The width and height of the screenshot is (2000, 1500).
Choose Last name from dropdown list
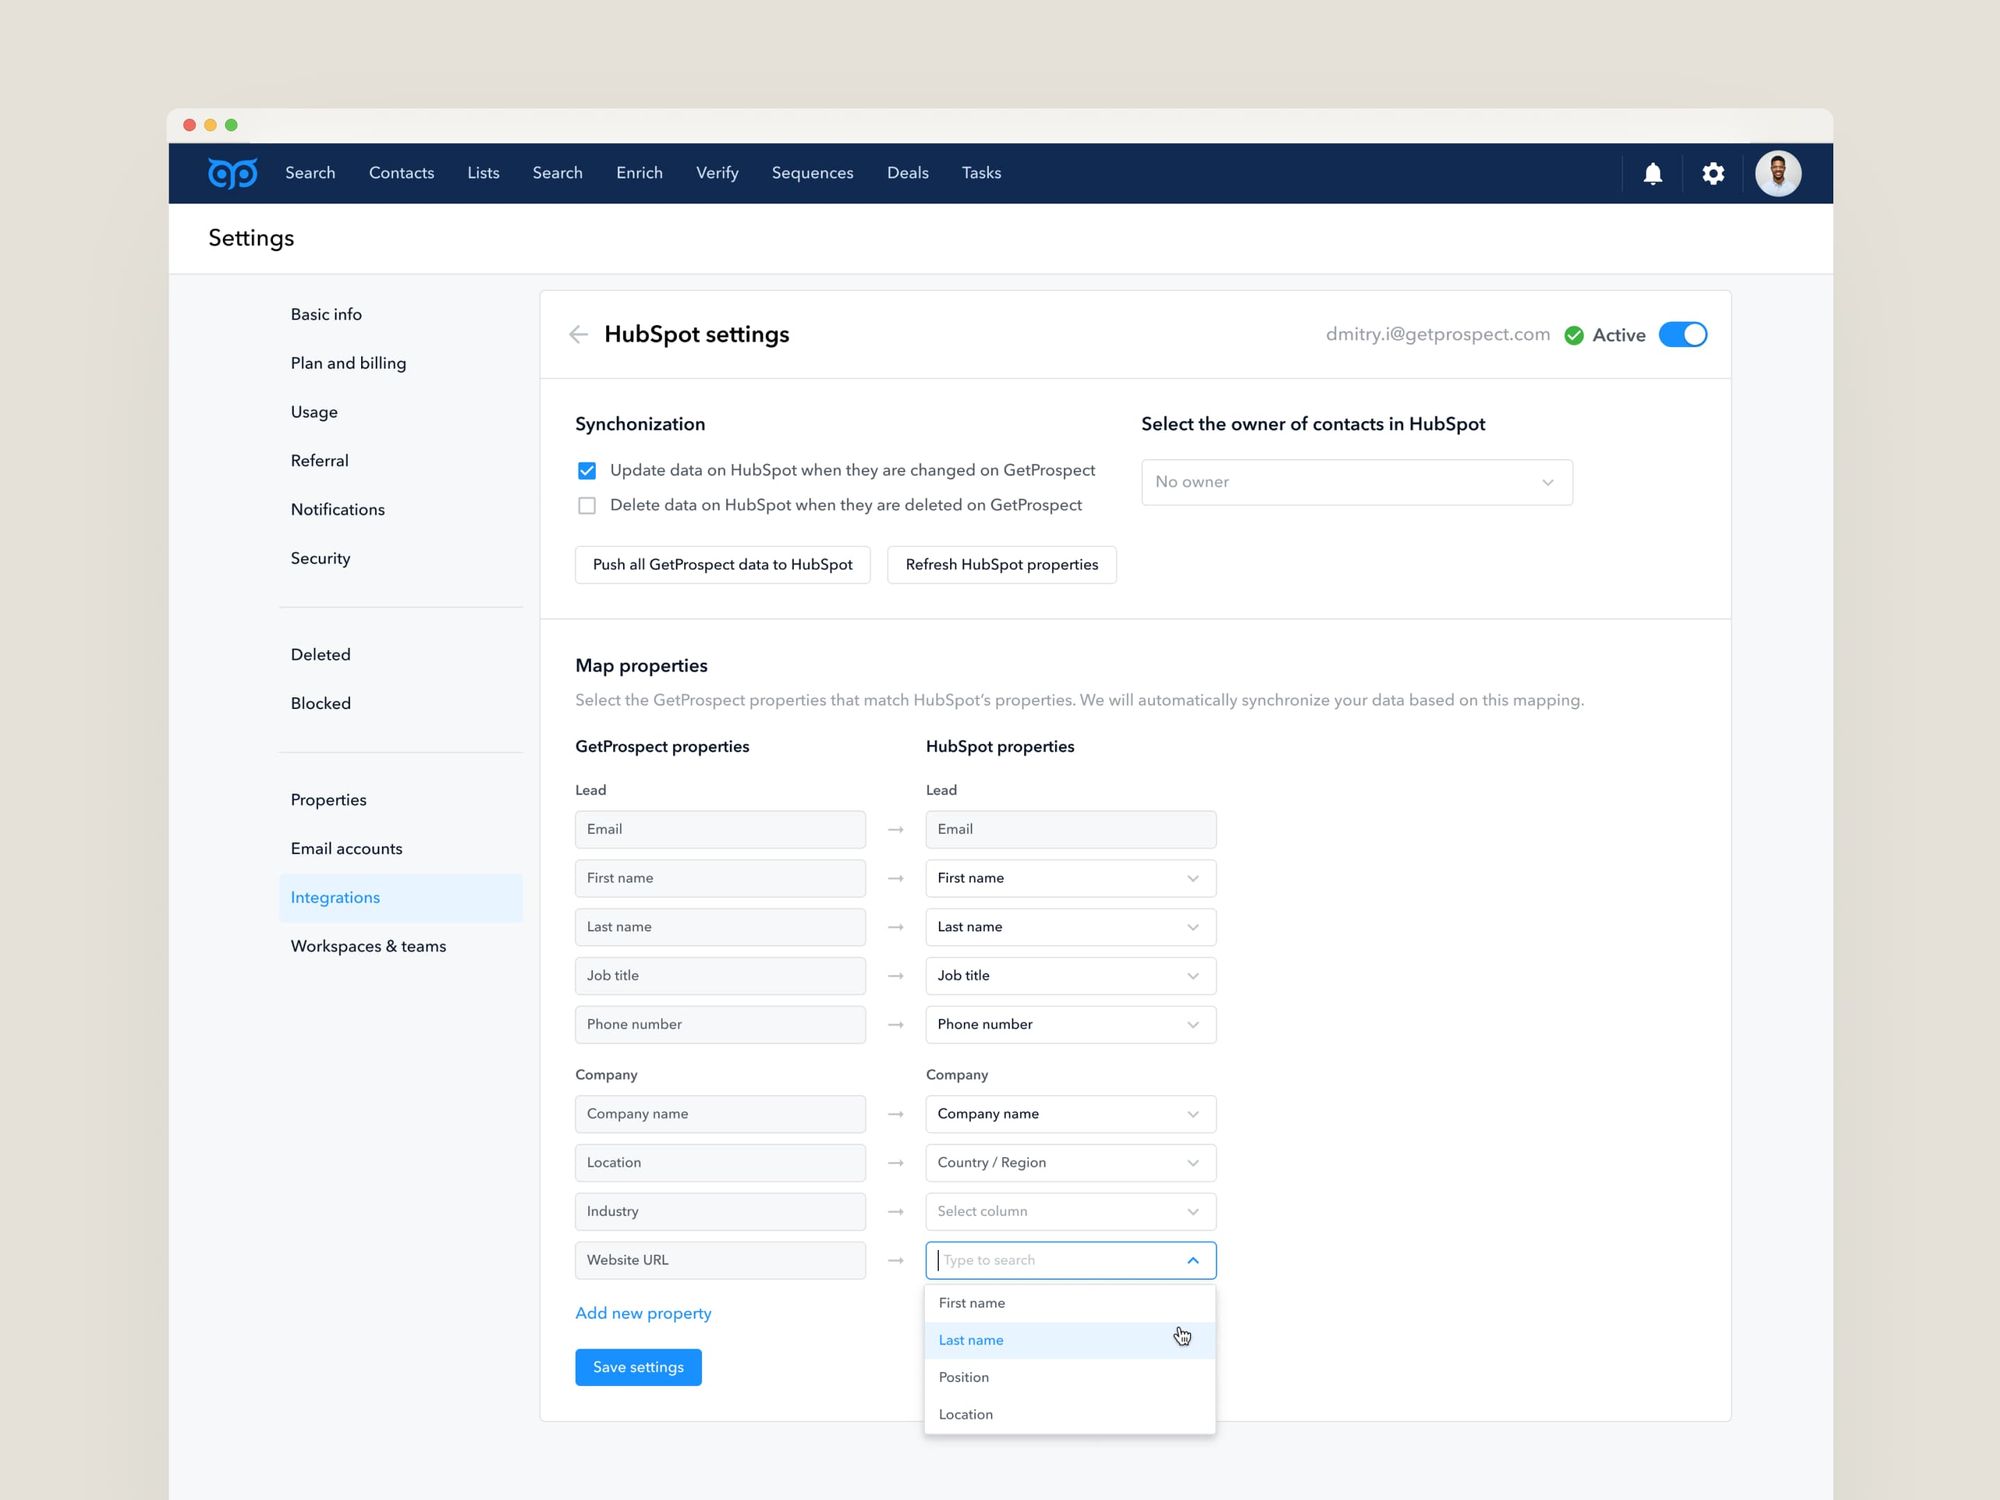[971, 1340]
